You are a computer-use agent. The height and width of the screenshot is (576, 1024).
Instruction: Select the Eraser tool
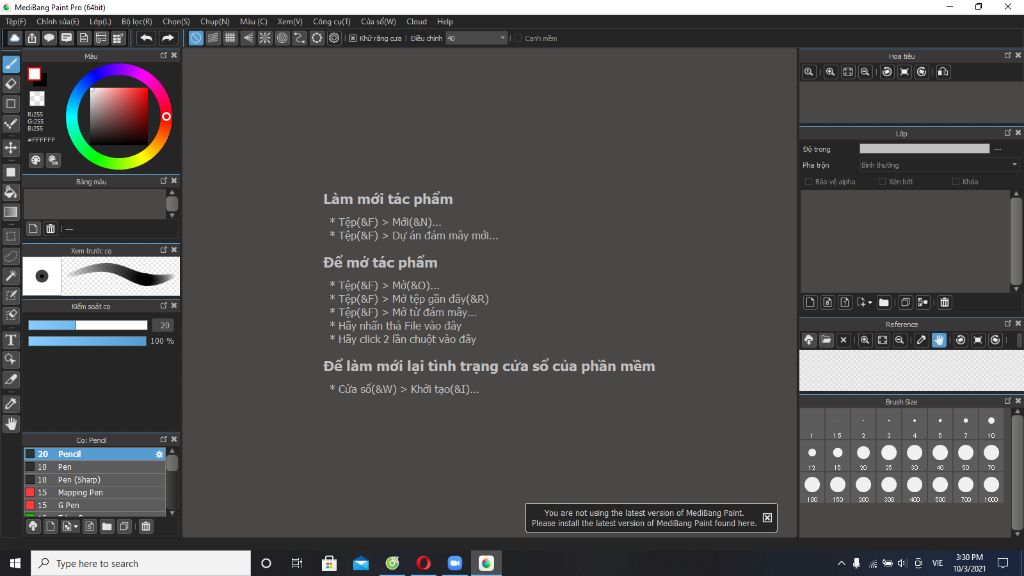pos(11,84)
